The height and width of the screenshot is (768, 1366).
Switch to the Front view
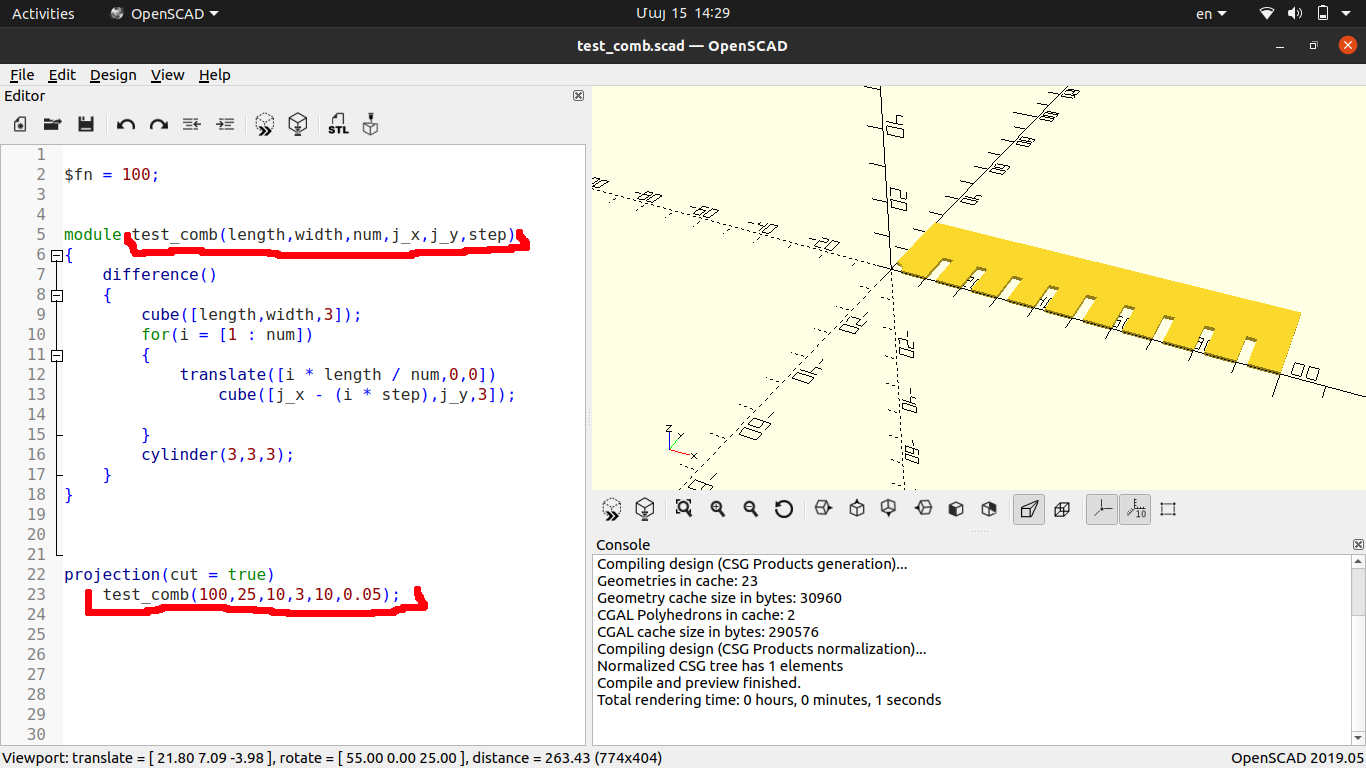coord(956,508)
